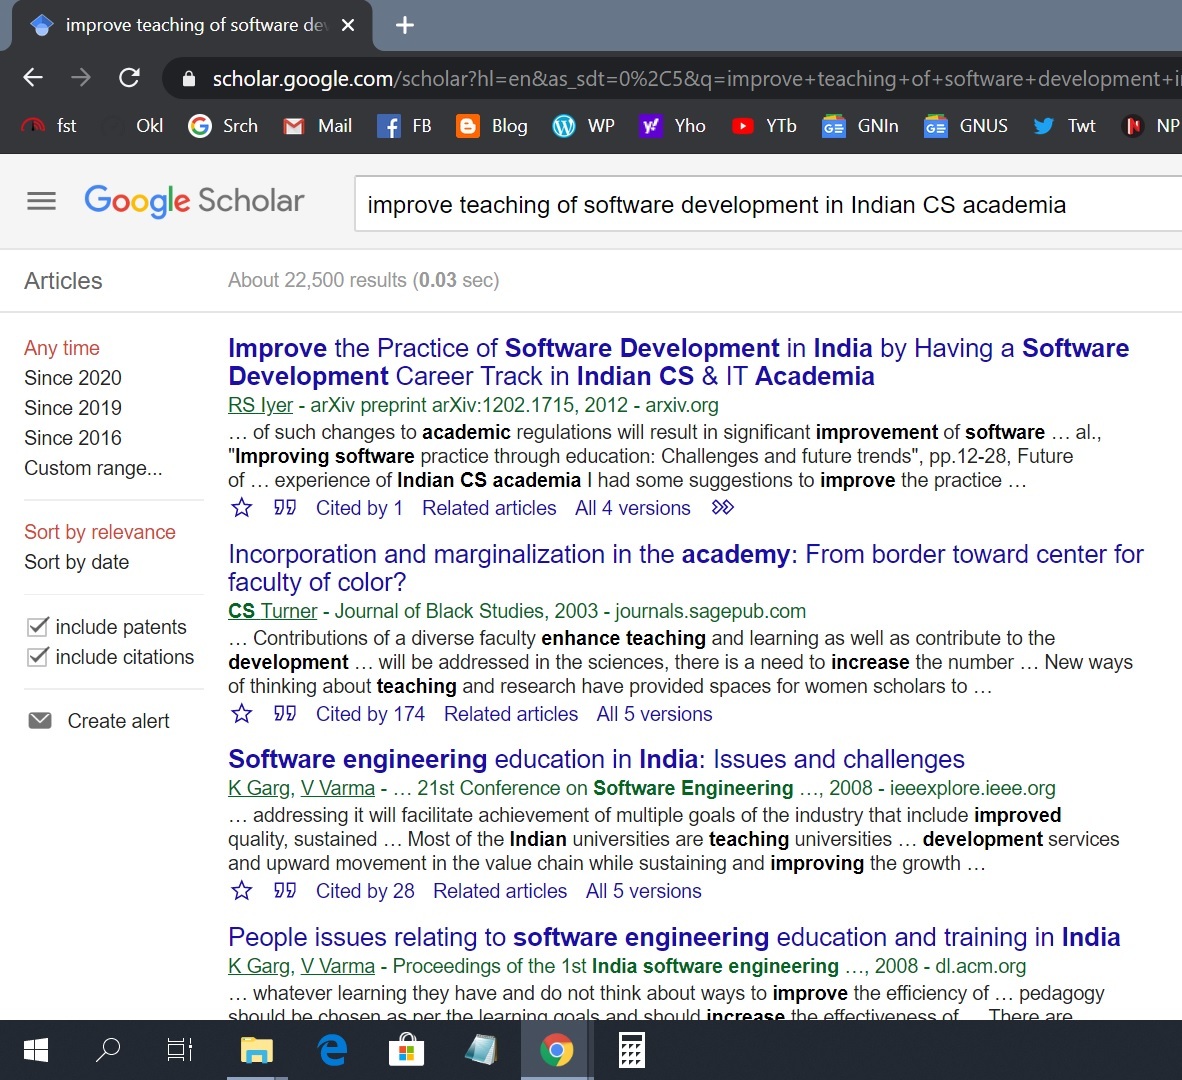Screen dimensions: 1182x1080
Task: Open a new browser tab
Action: tap(405, 25)
